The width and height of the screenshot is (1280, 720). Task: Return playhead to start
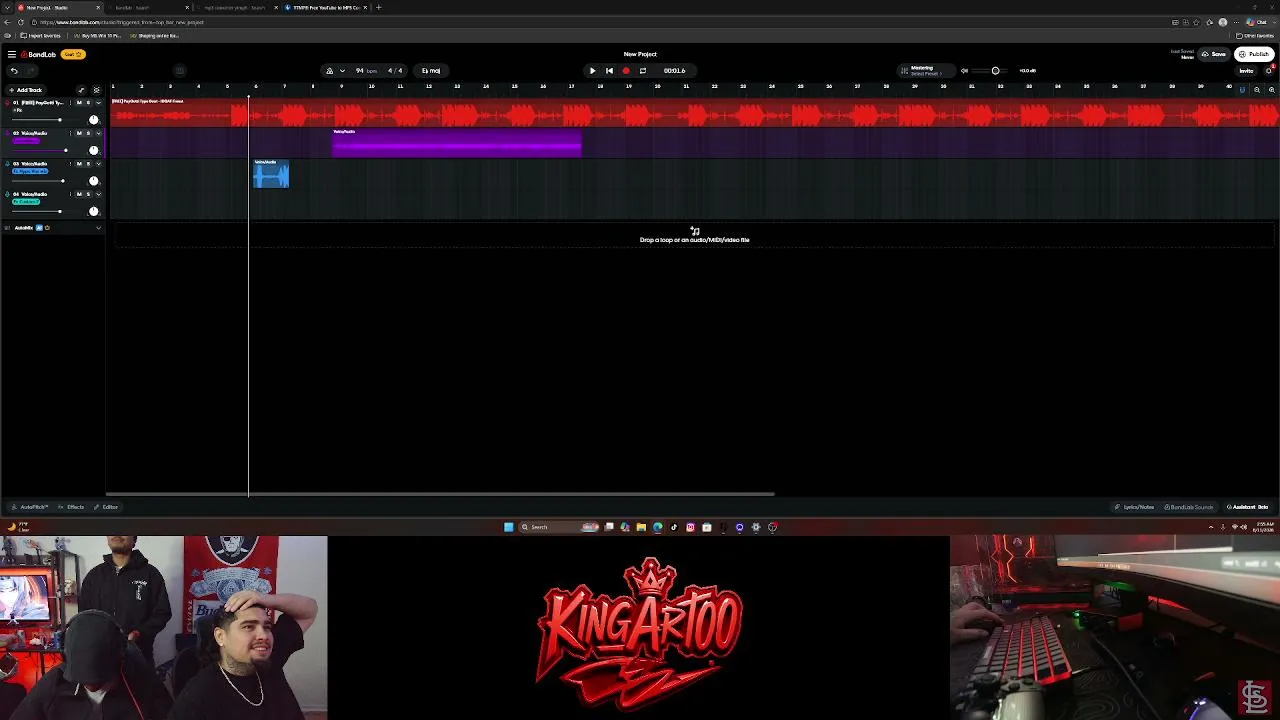pyautogui.click(x=609, y=71)
